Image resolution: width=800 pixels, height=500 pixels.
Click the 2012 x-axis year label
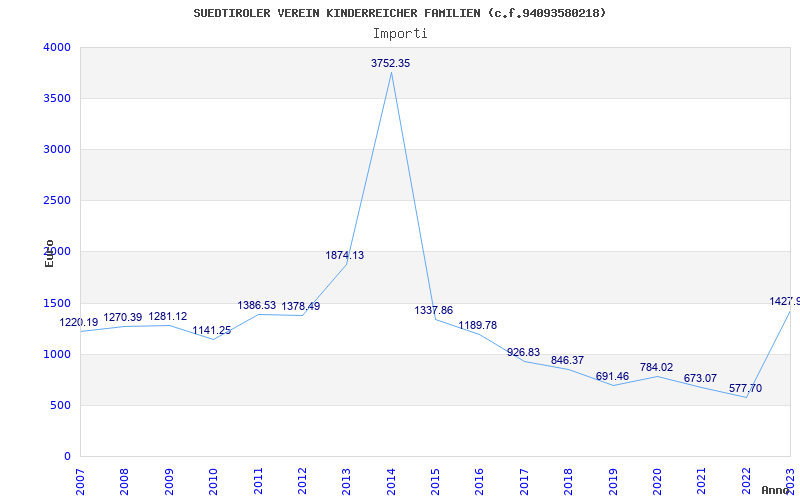tap(302, 481)
